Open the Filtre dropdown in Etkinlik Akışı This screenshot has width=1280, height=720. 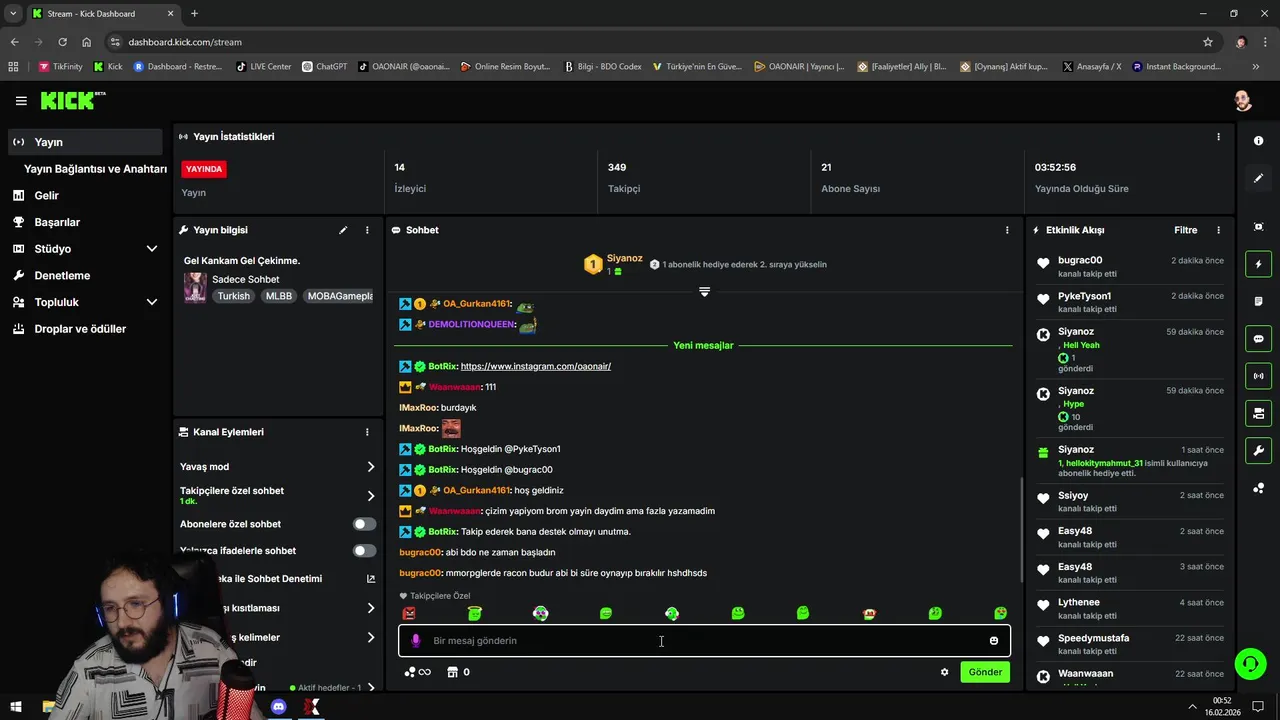1185,230
